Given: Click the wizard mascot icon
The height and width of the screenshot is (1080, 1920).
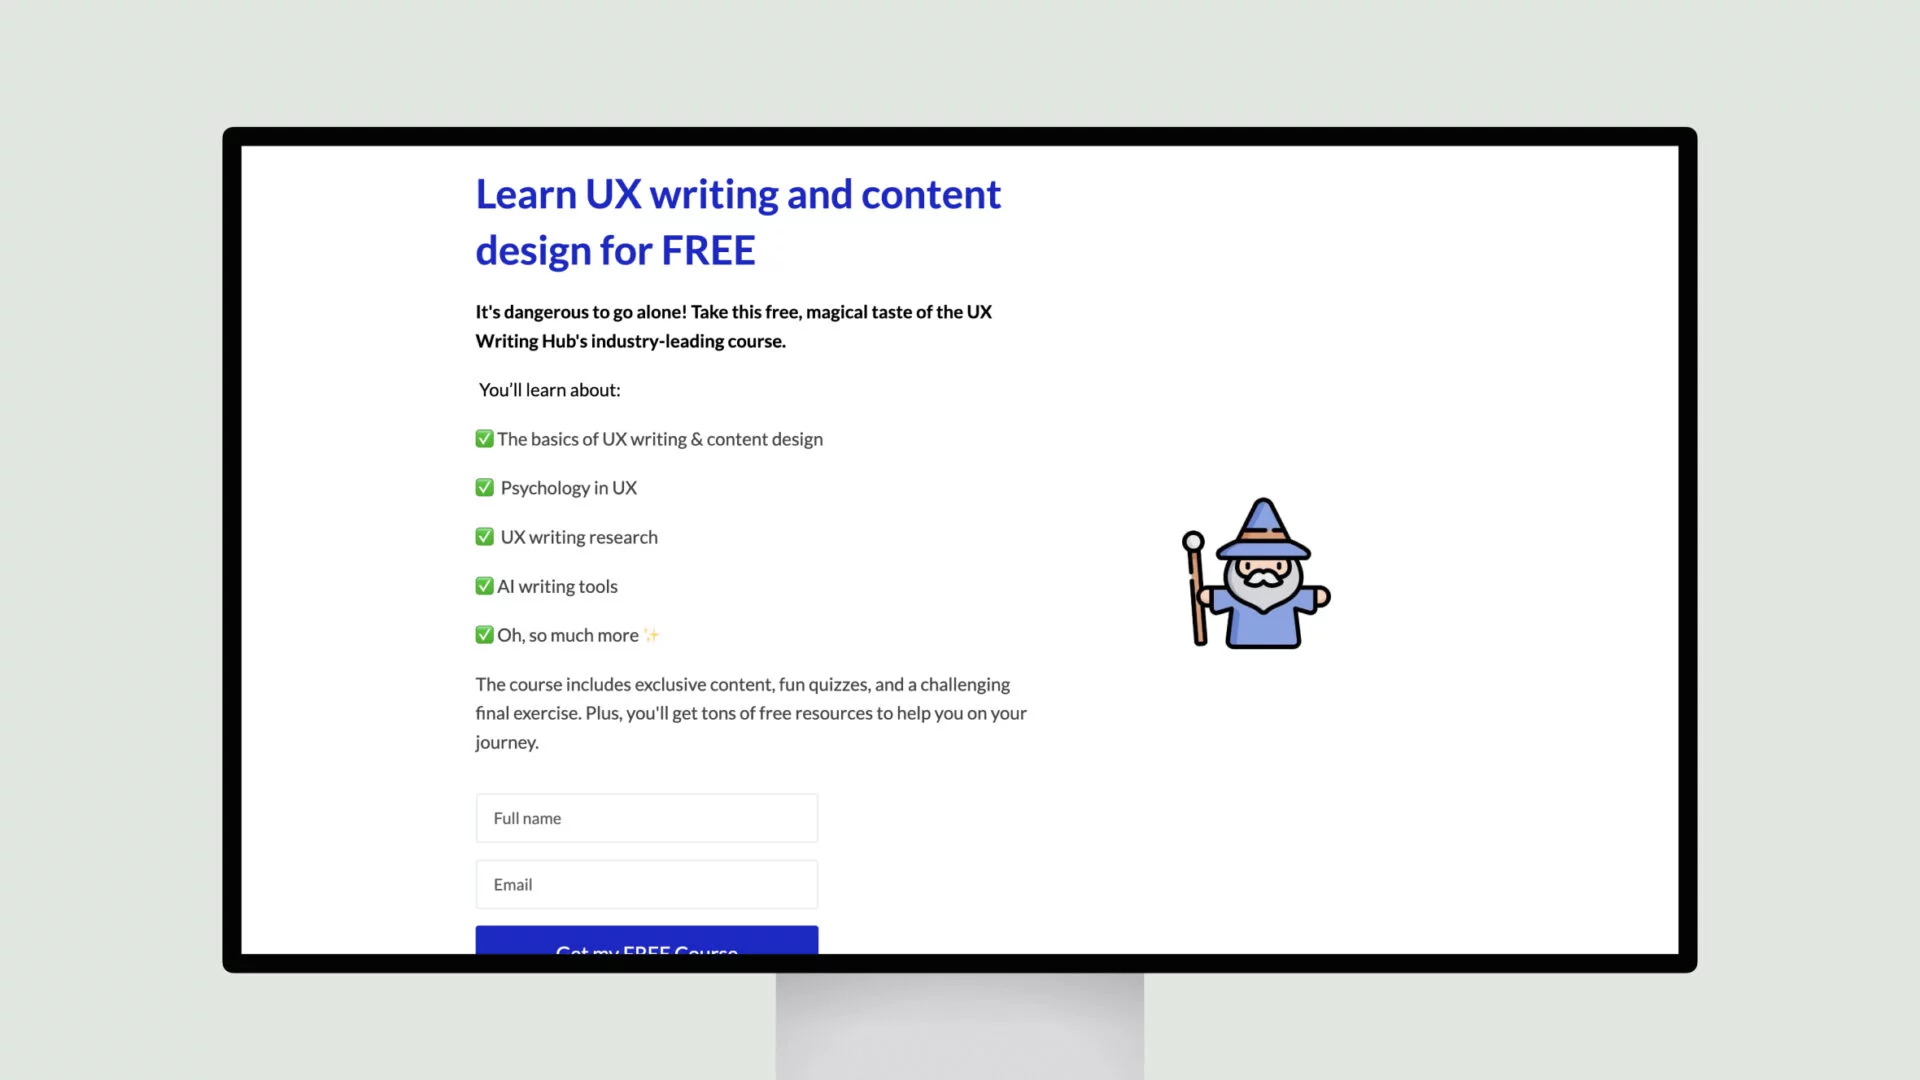Looking at the screenshot, I should [1255, 574].
